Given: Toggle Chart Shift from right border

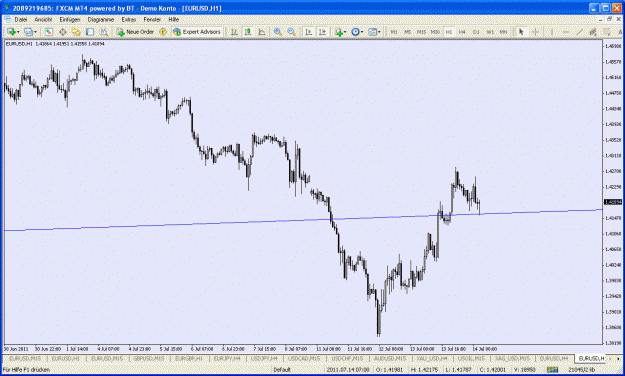Looking at the screenshot, I should (322, 32).
